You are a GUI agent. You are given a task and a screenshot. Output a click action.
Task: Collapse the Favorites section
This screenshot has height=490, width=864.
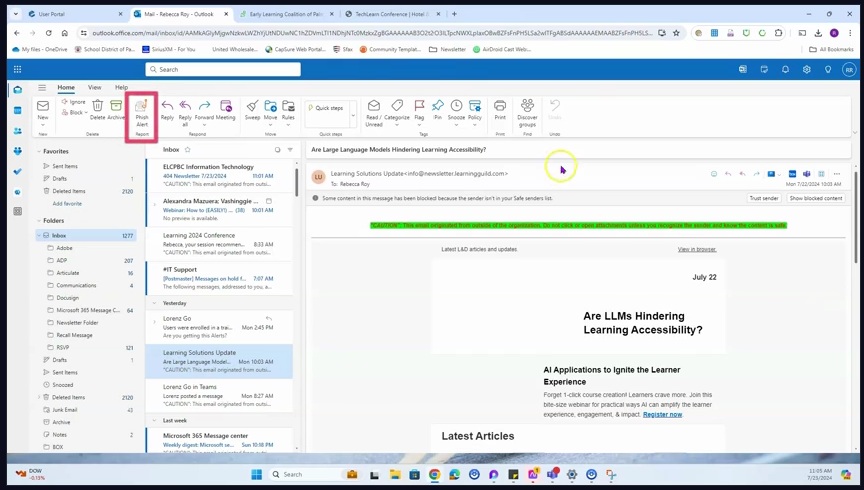pos(39,151)
